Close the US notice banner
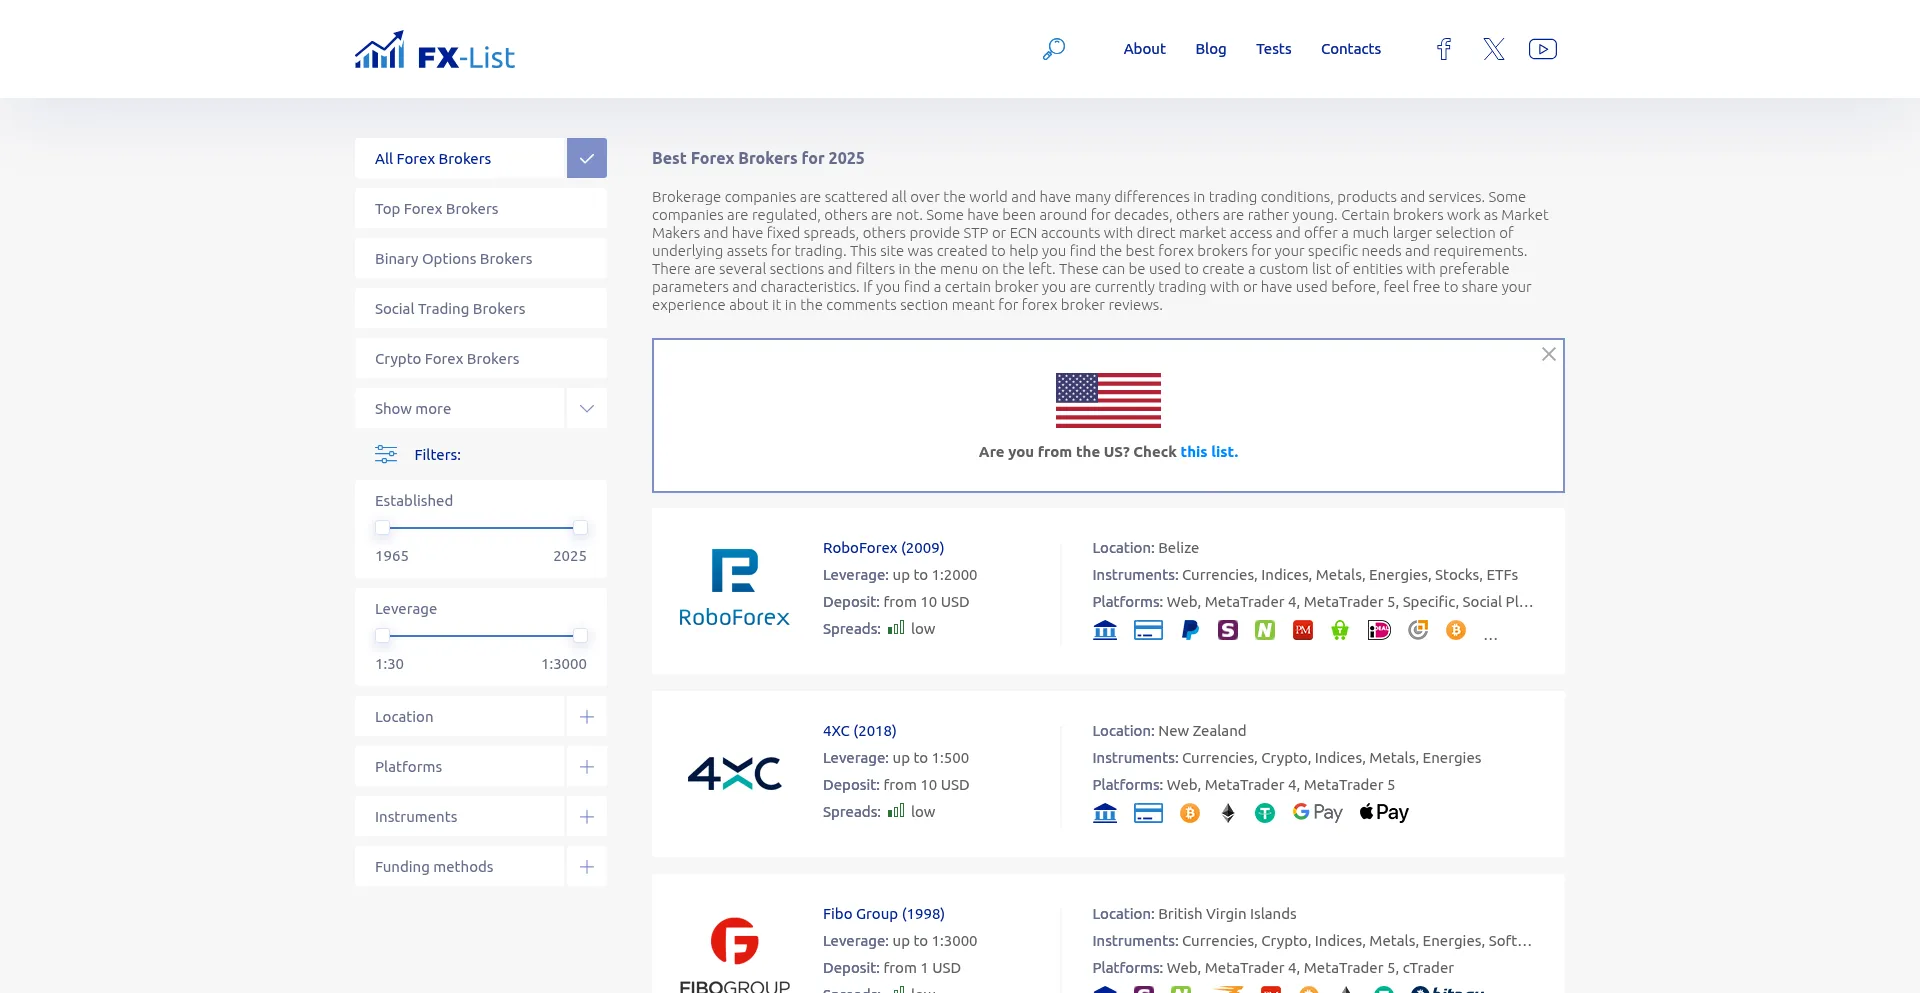The image size is (1920, 993). click(x=1548, y=355)
